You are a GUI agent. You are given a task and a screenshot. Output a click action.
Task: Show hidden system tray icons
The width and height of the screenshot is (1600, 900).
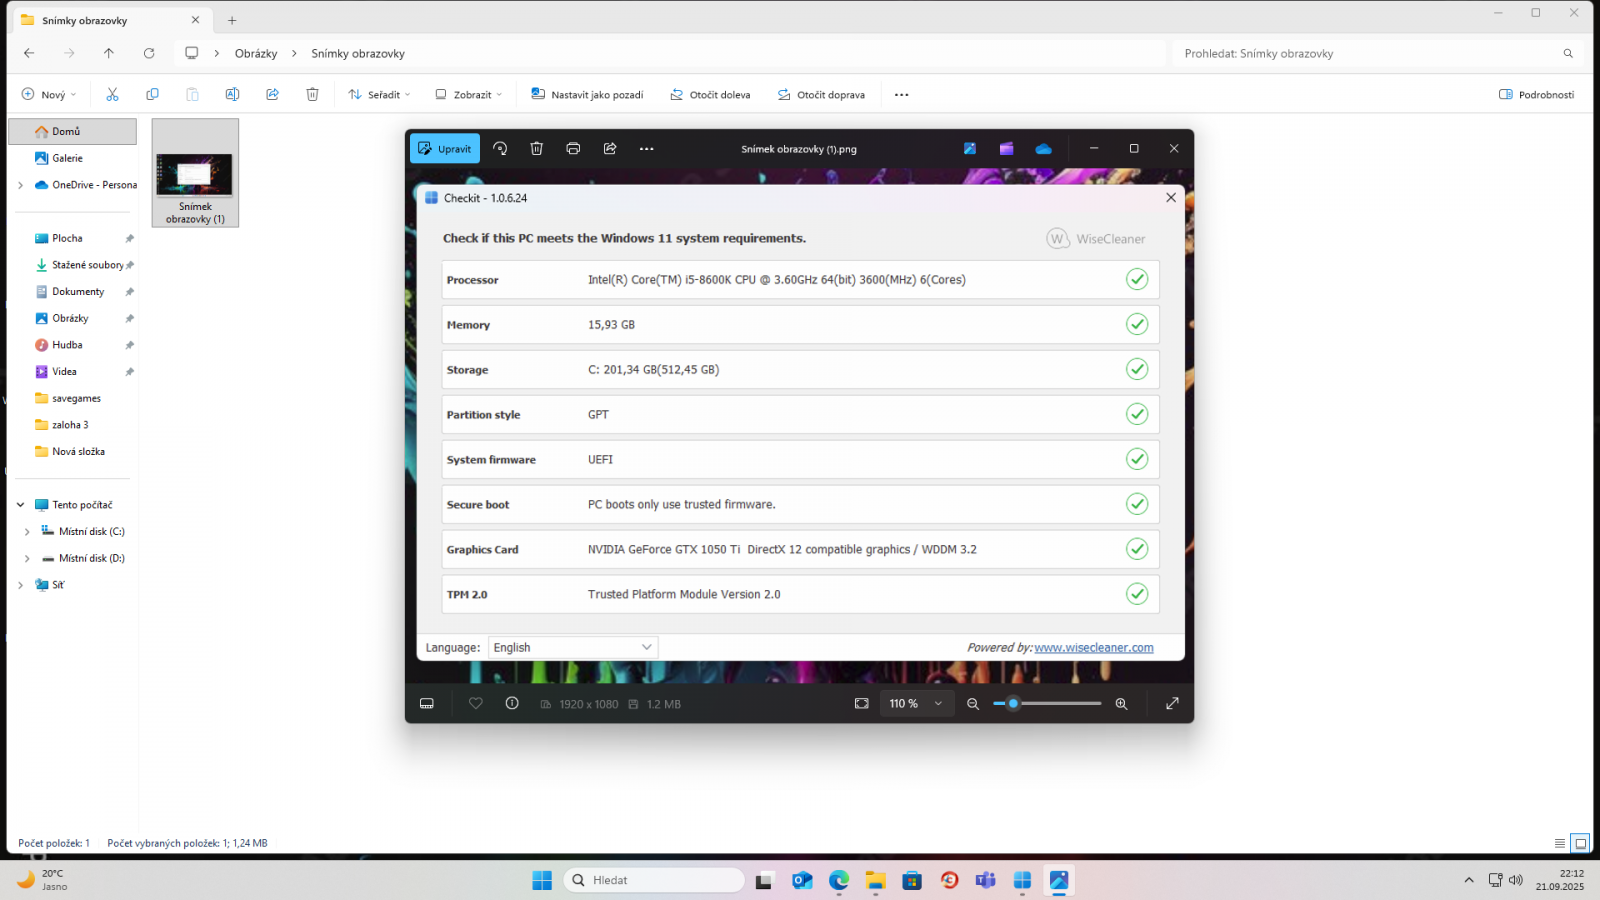click(x=1469, y=880)
